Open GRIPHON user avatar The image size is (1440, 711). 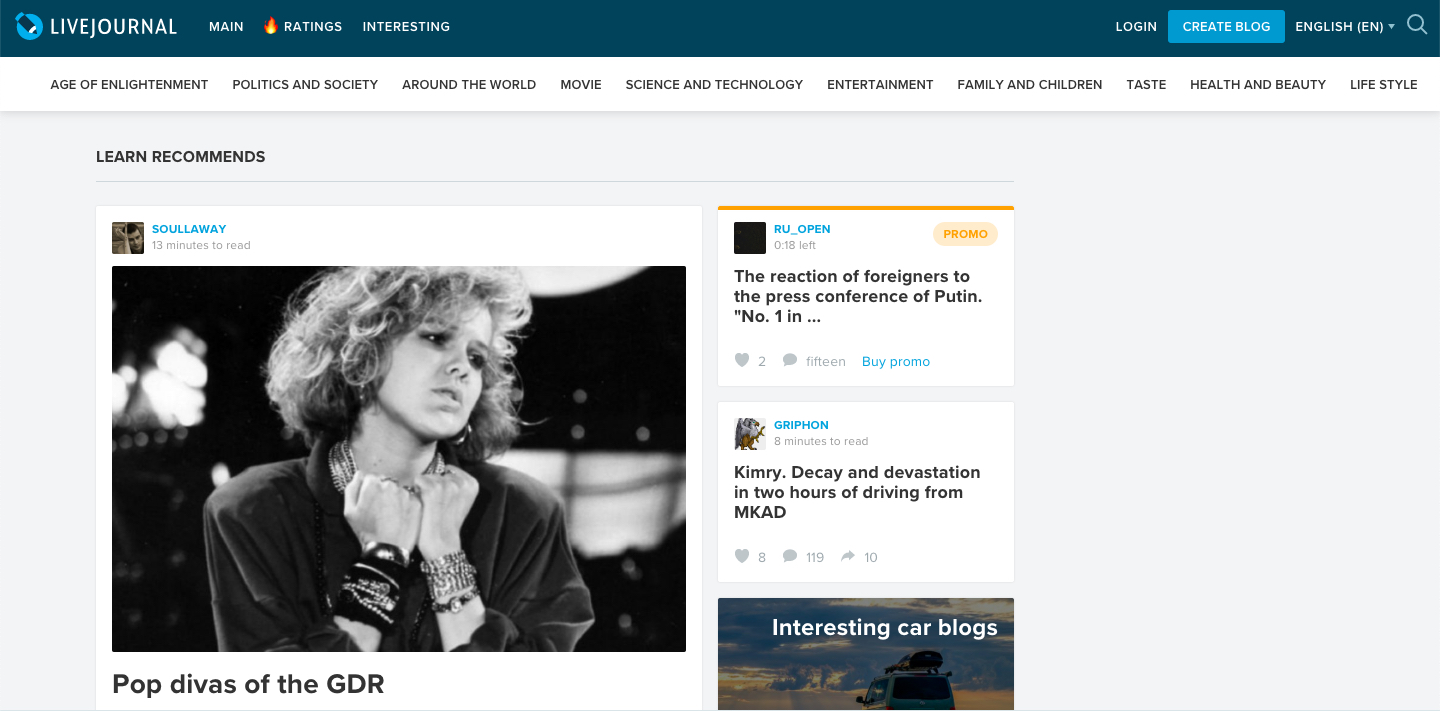click(750, 434)
